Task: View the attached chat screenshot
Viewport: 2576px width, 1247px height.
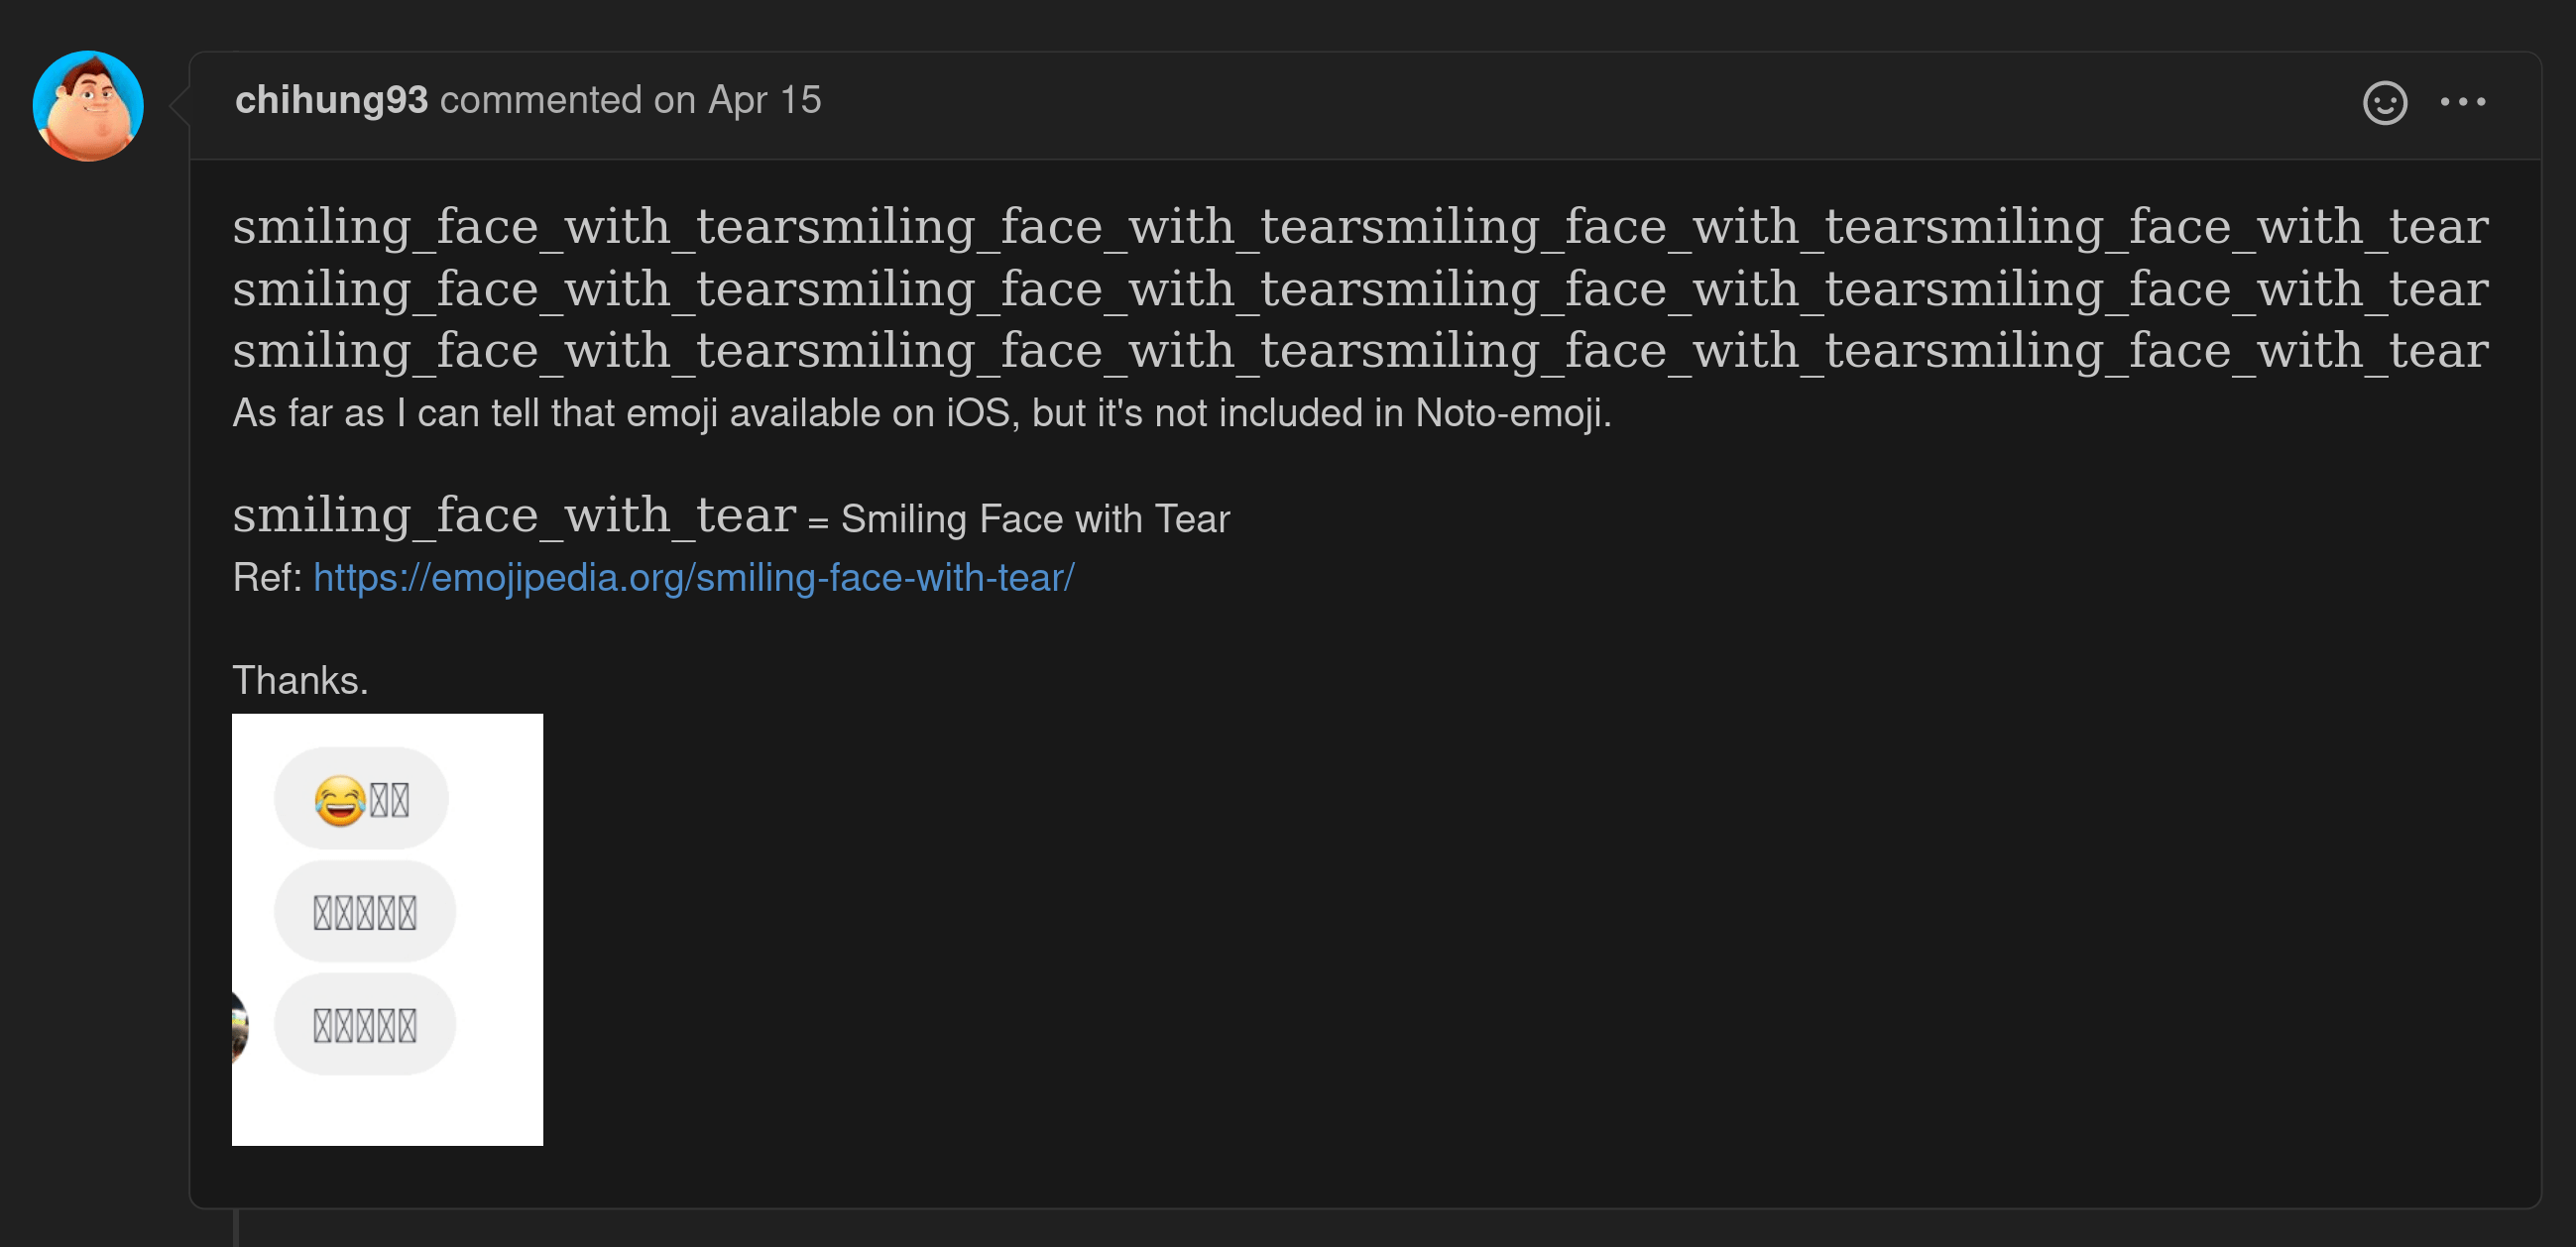Action: 387,929
